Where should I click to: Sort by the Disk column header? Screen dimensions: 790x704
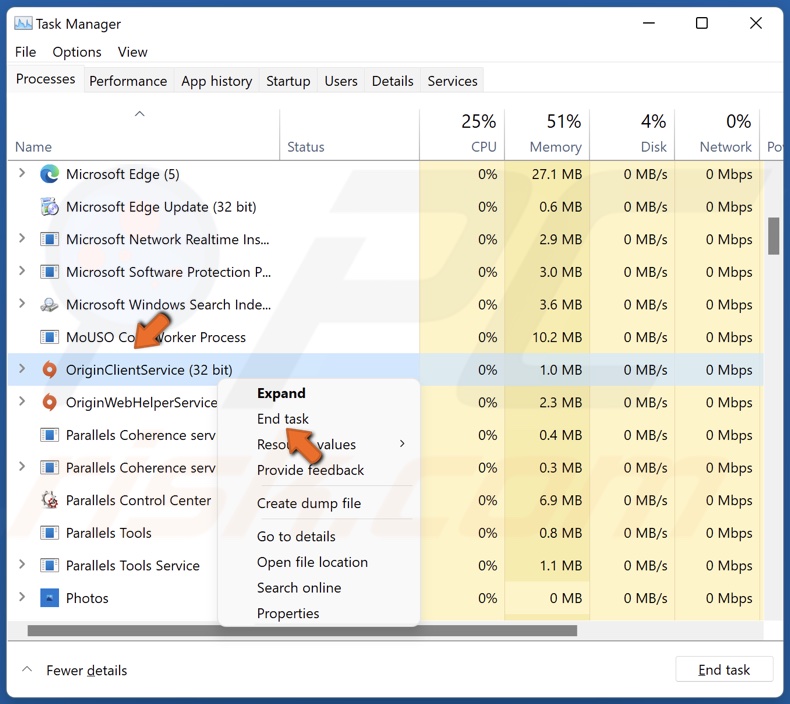point(632,135)
